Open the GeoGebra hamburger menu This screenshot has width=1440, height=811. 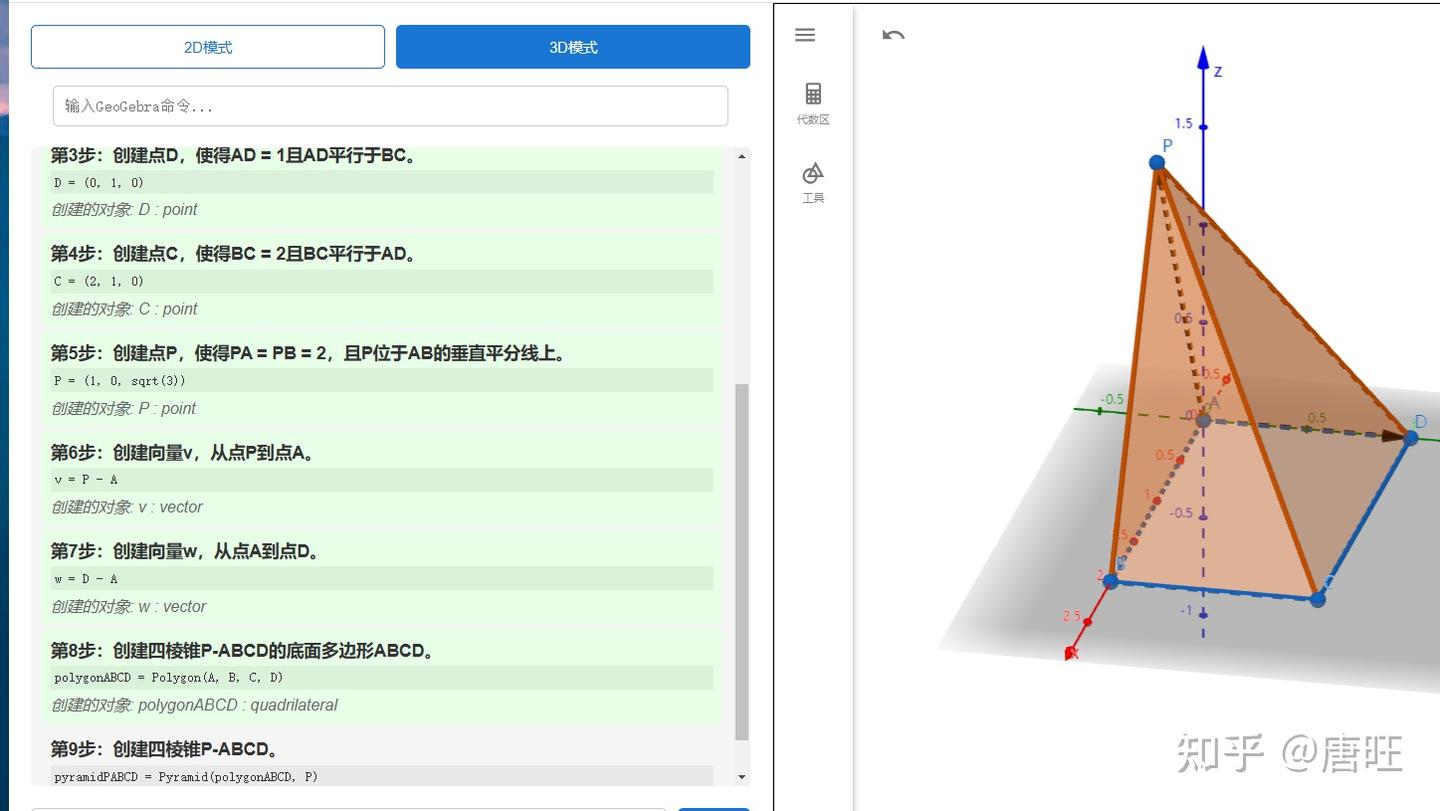pos(805,35)
